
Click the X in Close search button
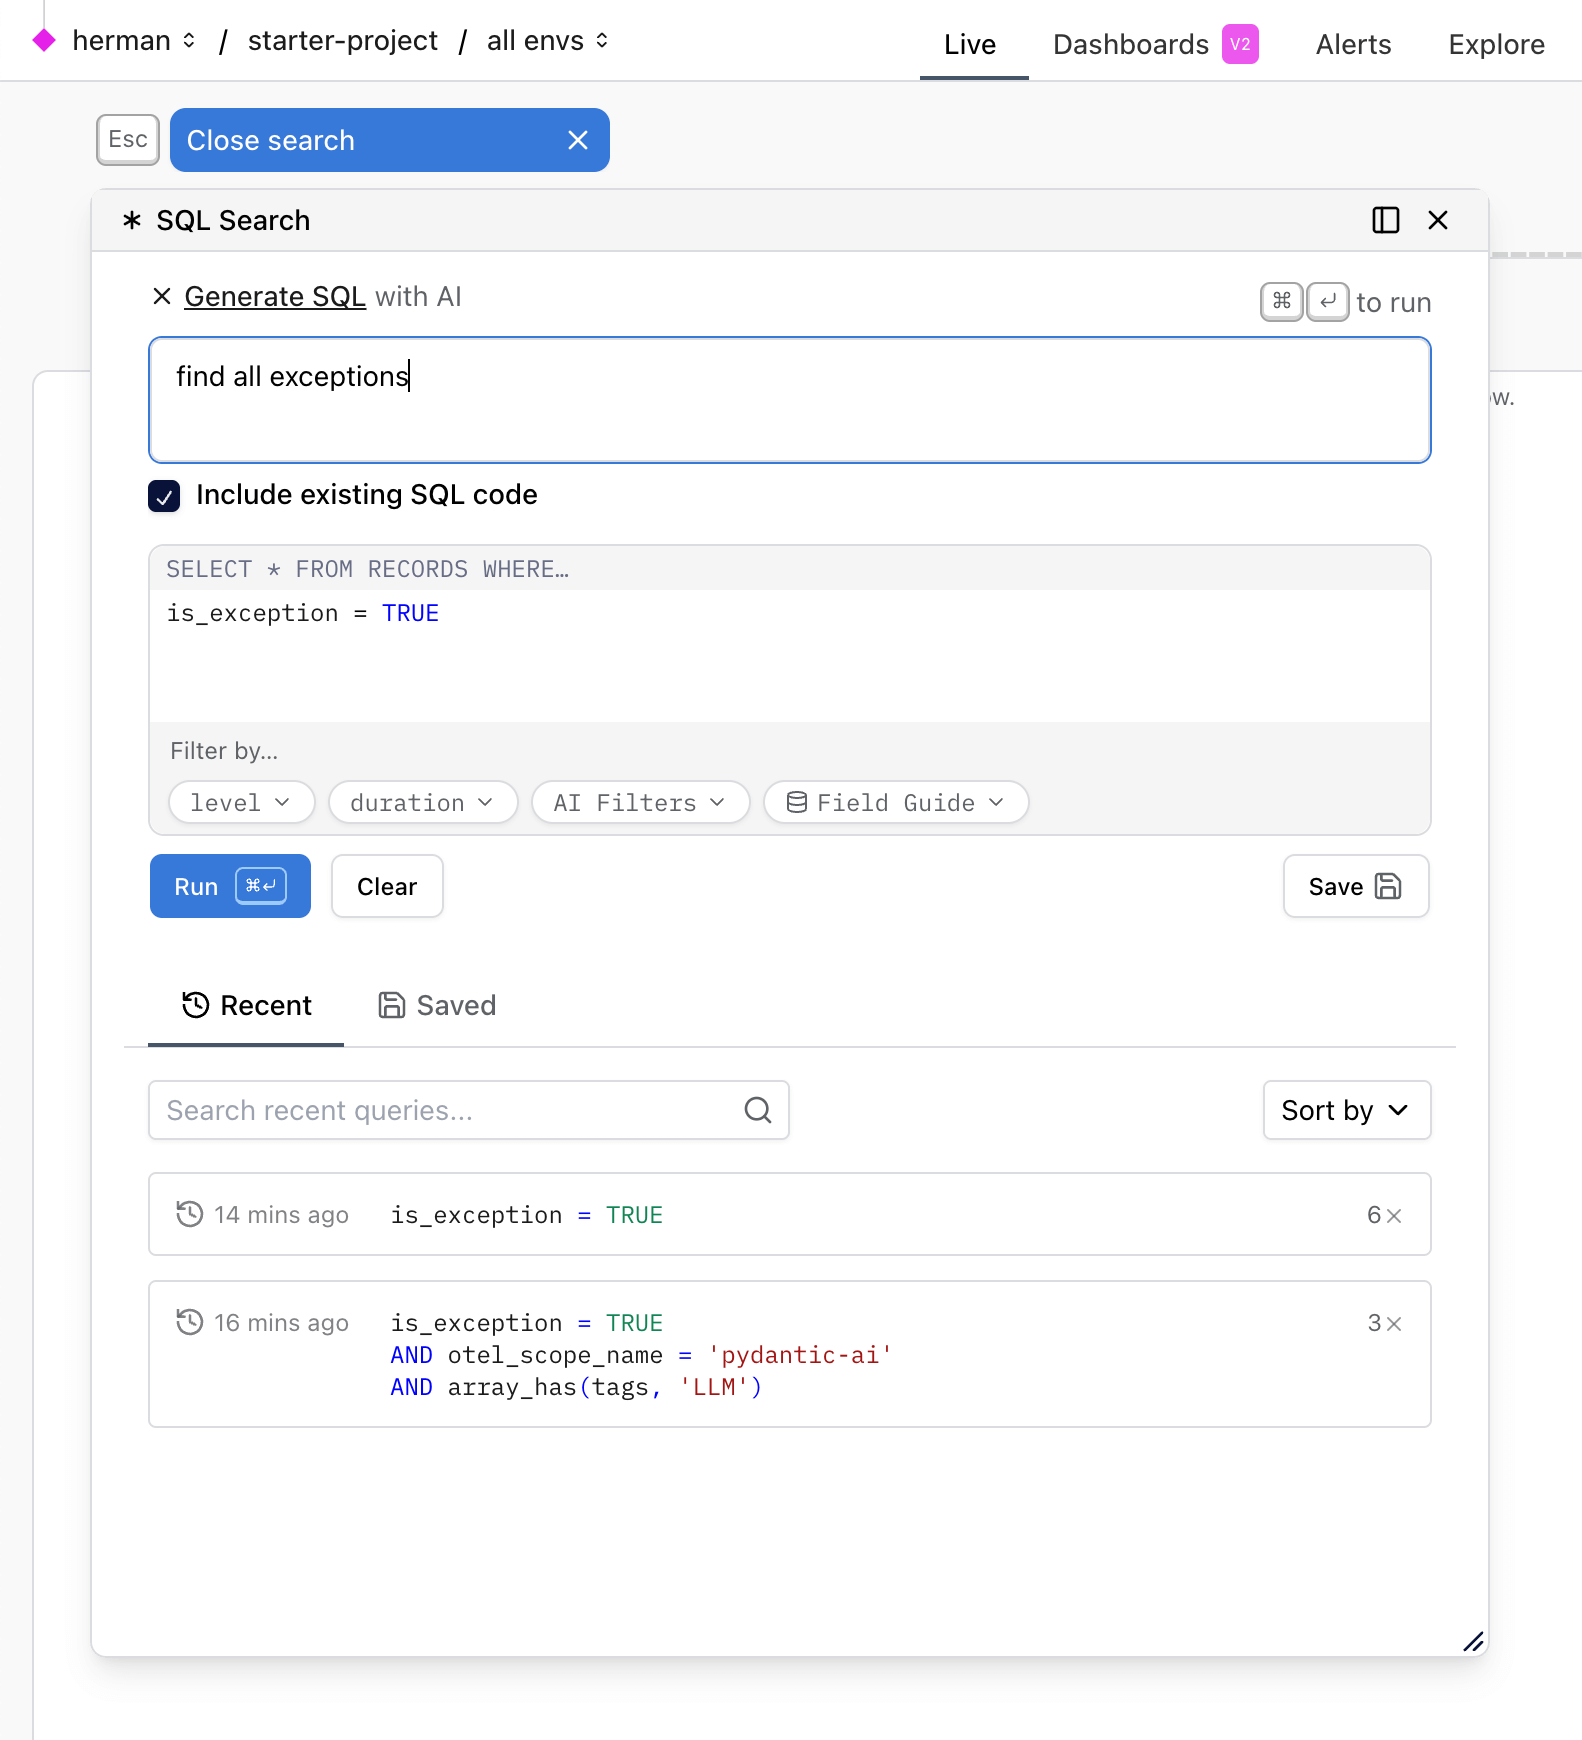point(577,140)
